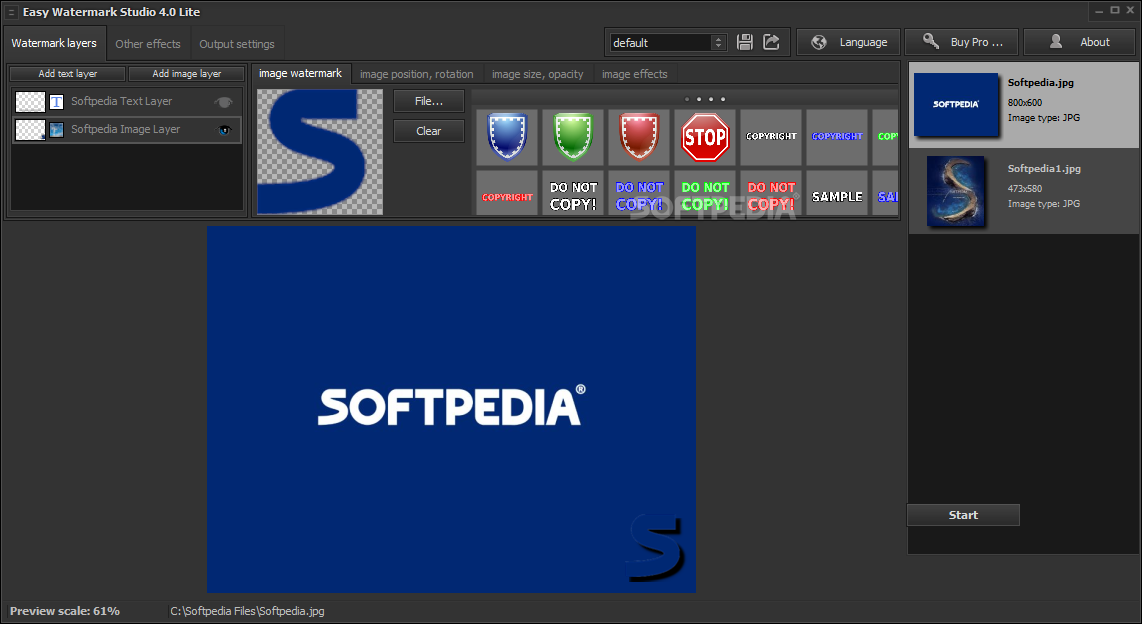Click the Buy Pro ... button
Viewport: 1142px width, 624px height.
[x=961, y=42]
